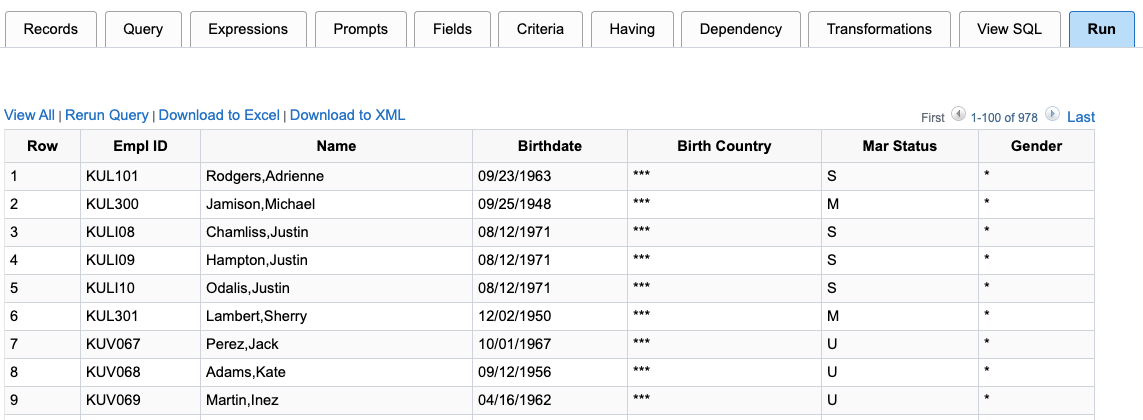The height and width of the screenshot is (420, 1143).
Task: Switch to the Transformations tab
Action: coord(879,29)
